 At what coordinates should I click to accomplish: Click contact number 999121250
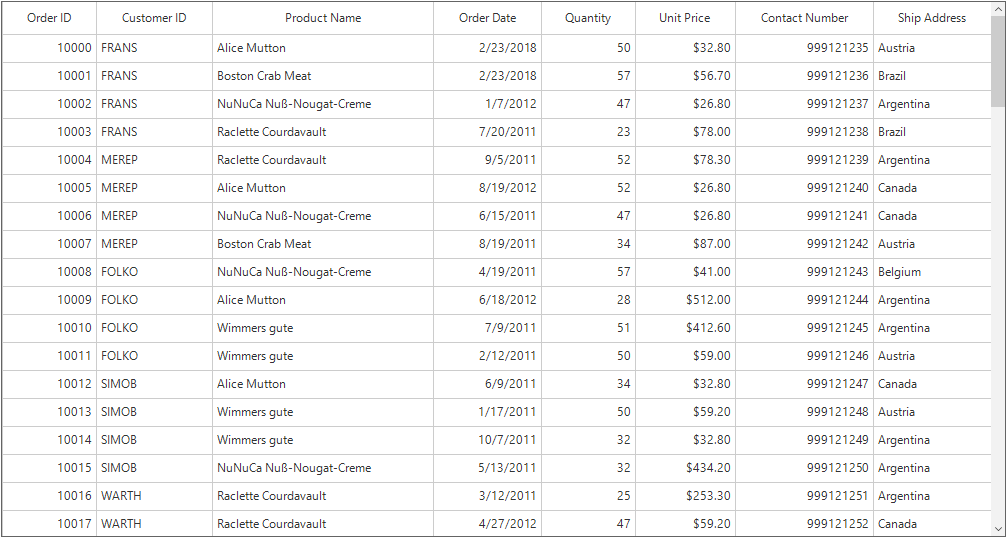click(805, 468)
